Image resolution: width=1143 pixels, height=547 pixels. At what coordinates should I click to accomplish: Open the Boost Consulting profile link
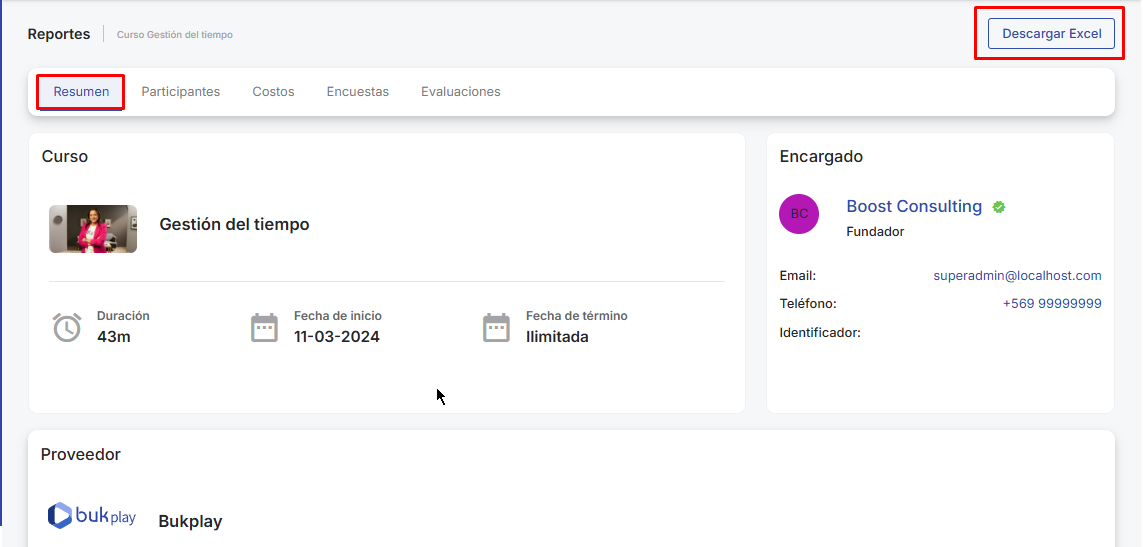coord(914,206)
